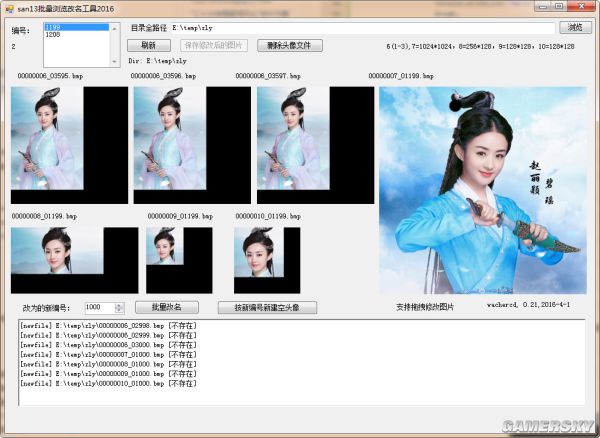Click the log line for 00000009_01000.bmp

(108, 374)
